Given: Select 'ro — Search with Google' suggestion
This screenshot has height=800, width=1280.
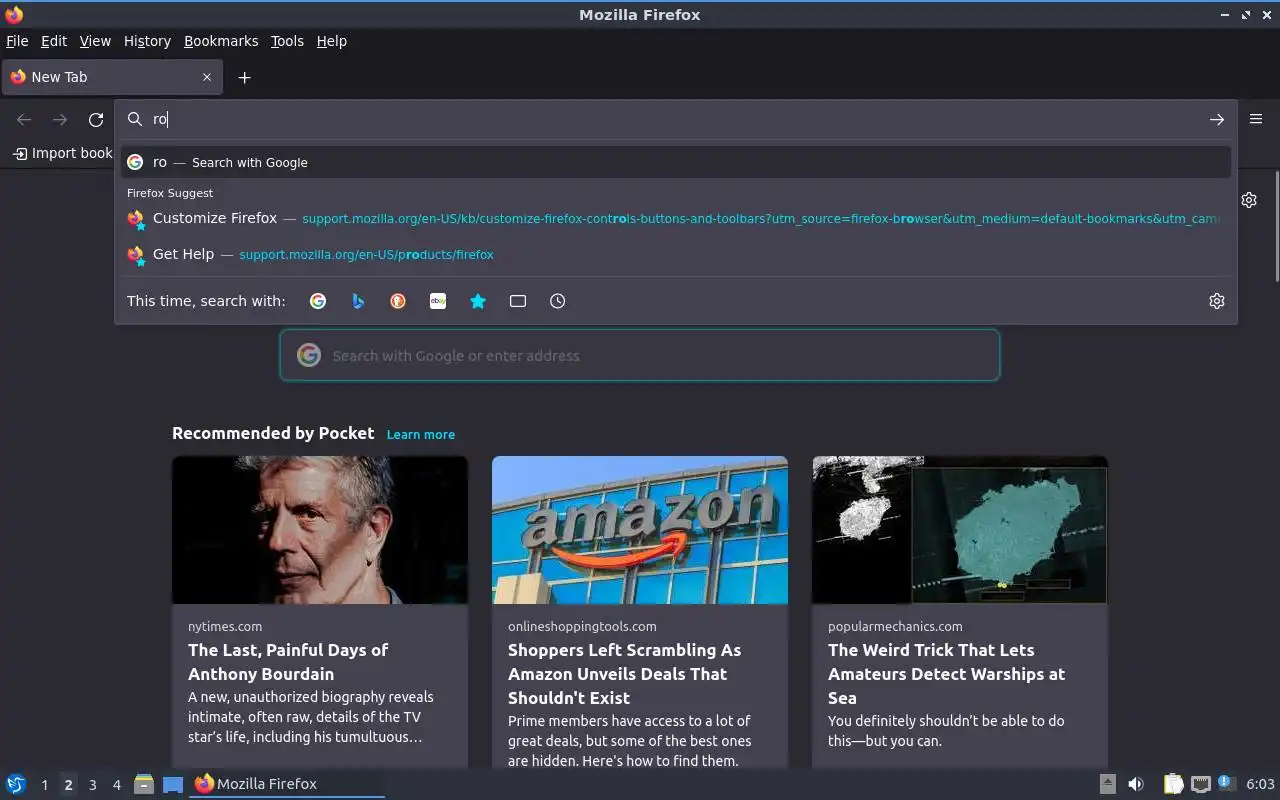Looking at the screenshot, I should click(676, 162).
